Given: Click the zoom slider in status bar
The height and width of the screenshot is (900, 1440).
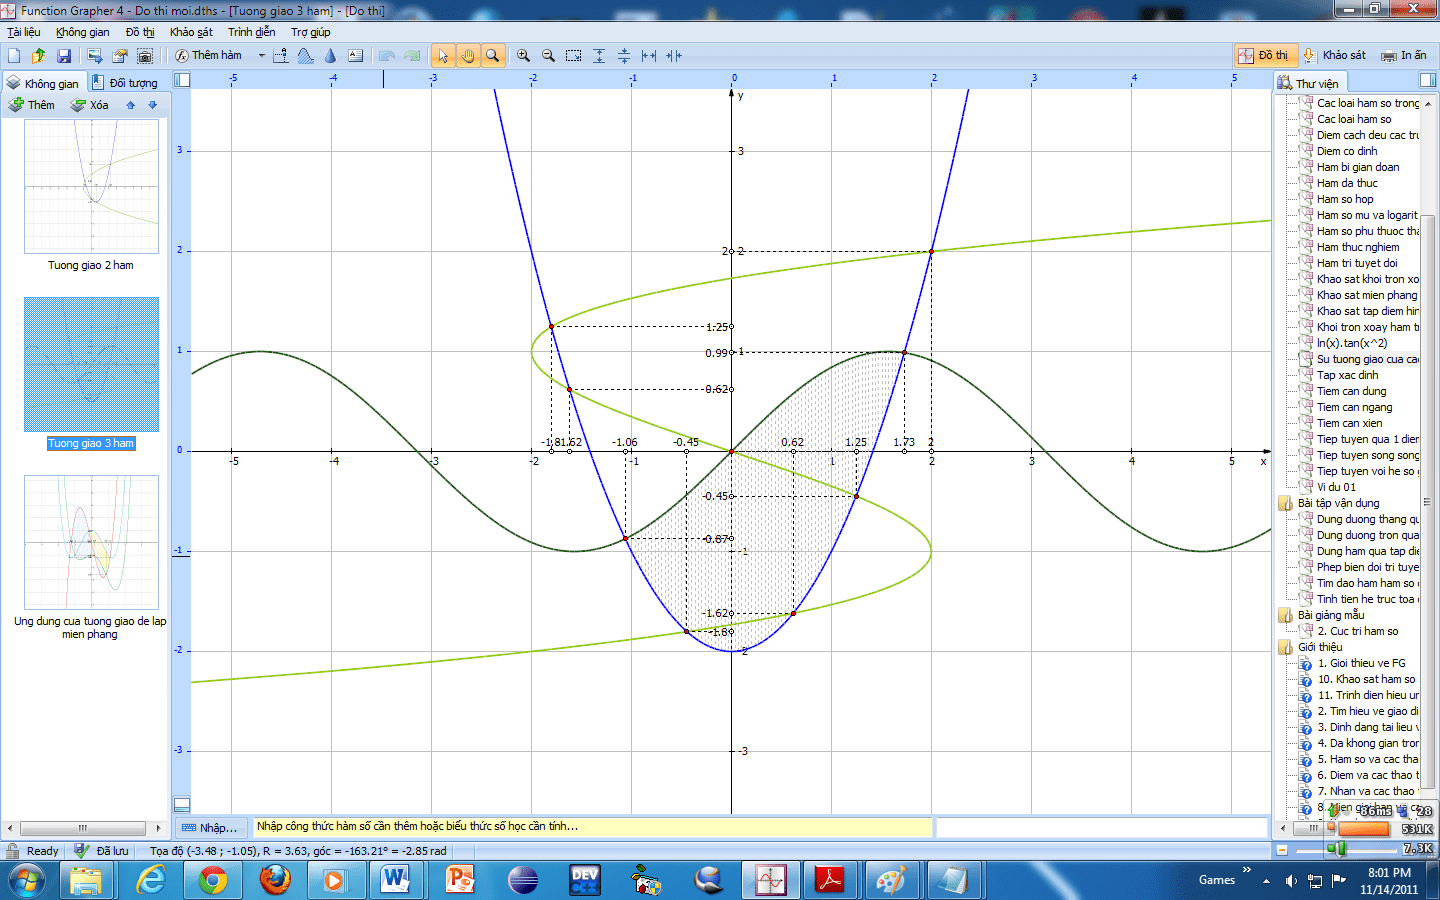Looking at the screenshot, I should [x=1338, y=850].
